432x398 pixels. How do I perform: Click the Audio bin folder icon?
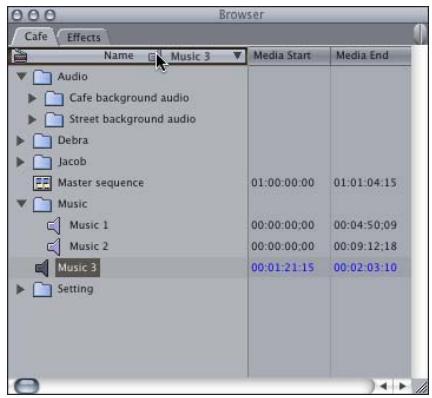(x=42, y=77)
